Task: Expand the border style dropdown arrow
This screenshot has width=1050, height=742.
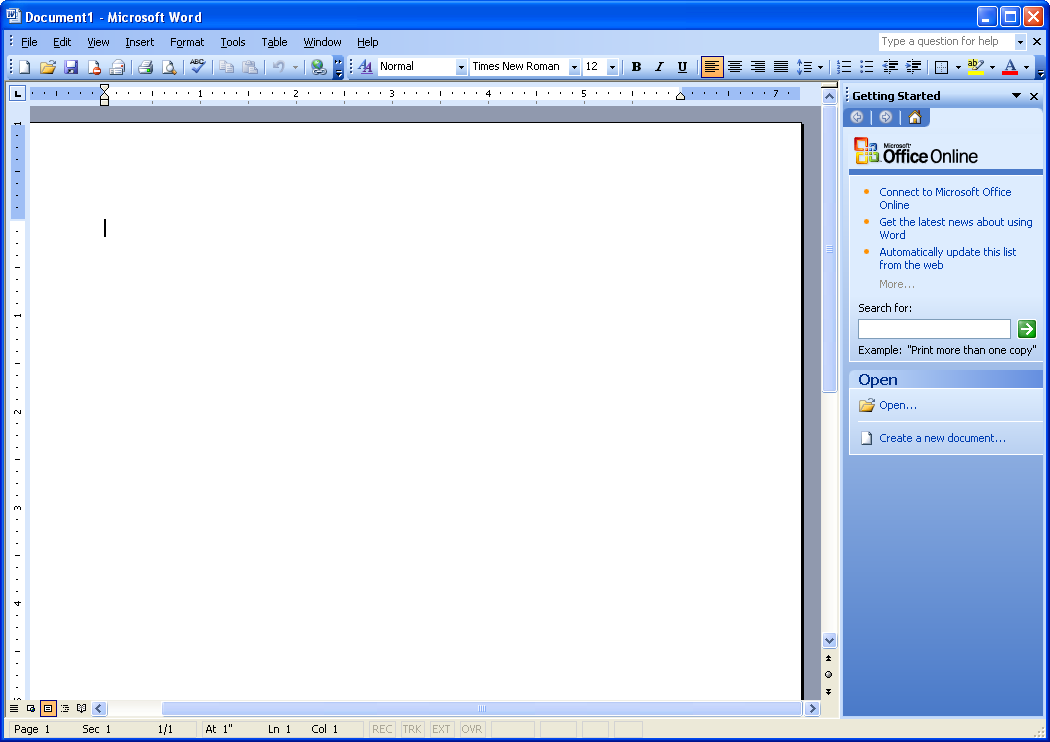Action: click(x=958, y=67)
